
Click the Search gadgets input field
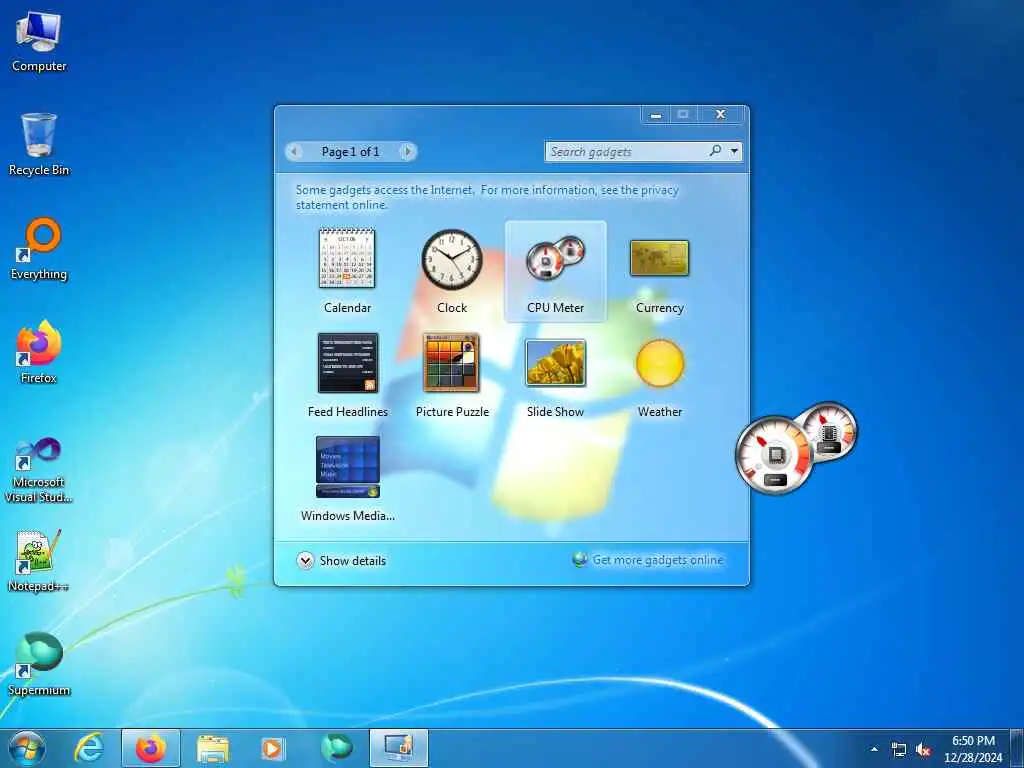pos(627,152)
